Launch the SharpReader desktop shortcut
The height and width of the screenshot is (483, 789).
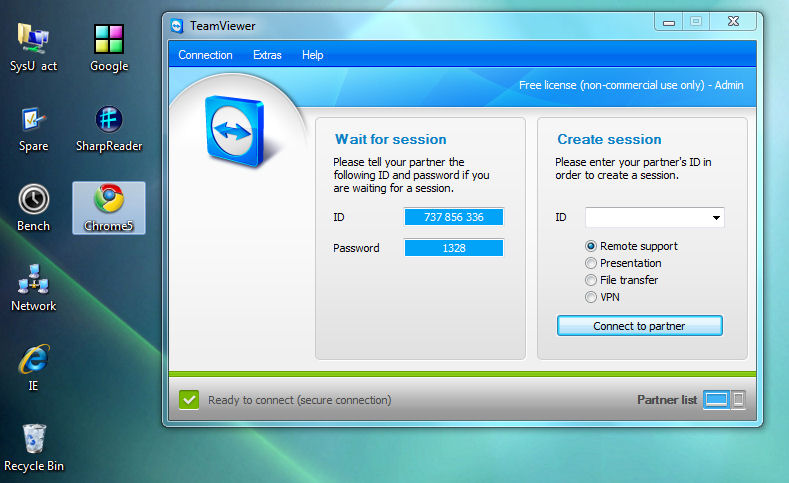(x=109, y=128)
